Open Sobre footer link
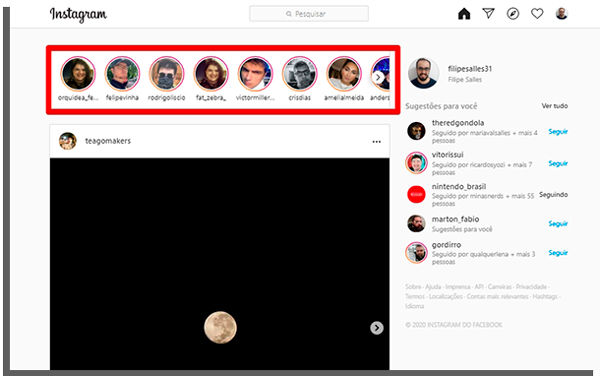600x376 pixels. tap(413, 287)
